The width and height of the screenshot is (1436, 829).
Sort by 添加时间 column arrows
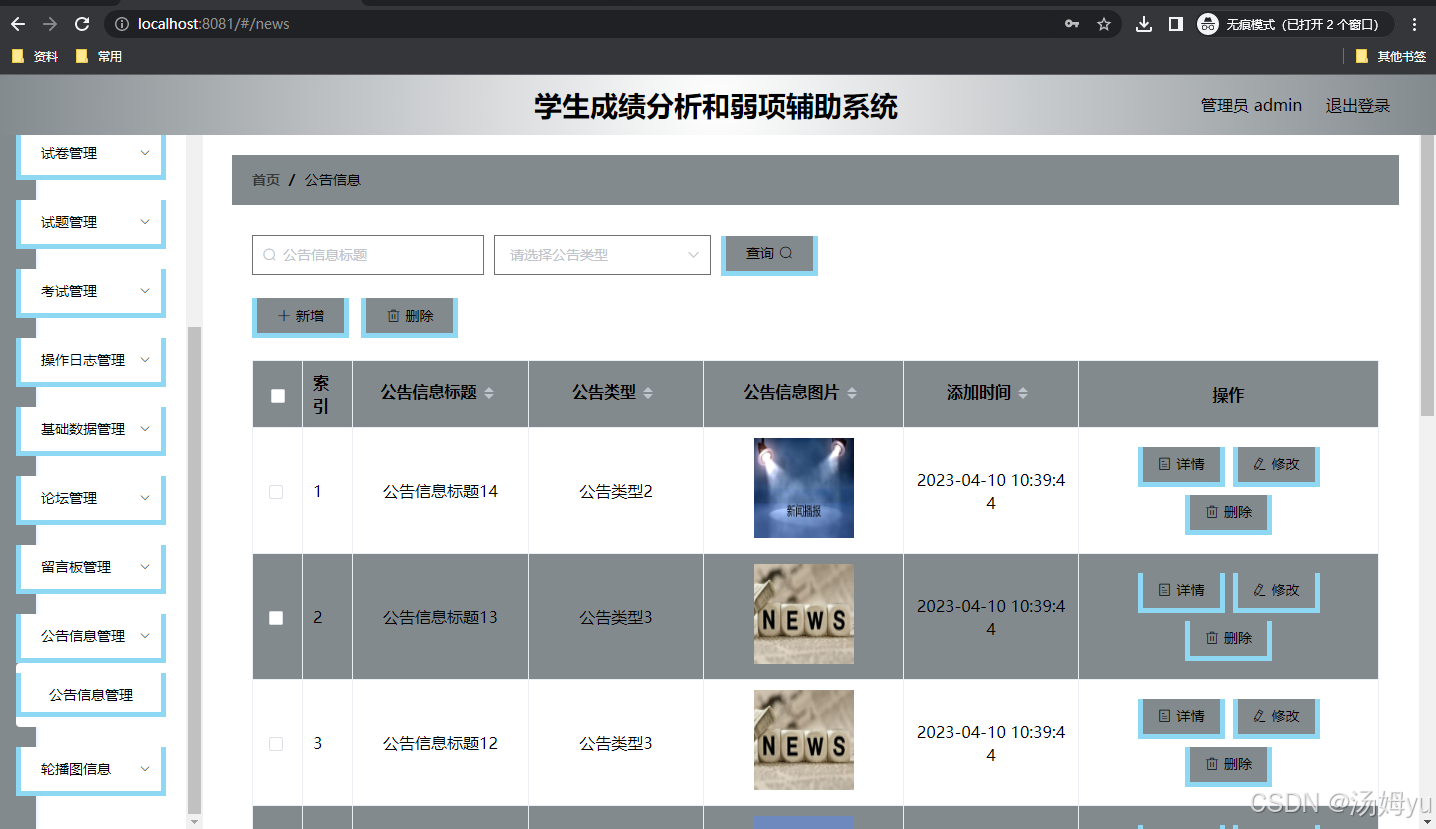(1023, 393)
